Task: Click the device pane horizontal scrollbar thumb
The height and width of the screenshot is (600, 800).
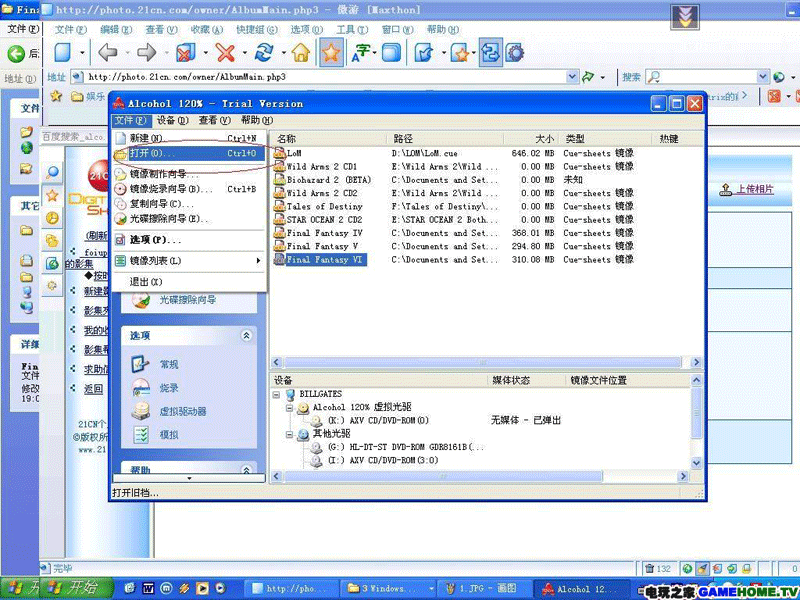Action: [443, 477]
